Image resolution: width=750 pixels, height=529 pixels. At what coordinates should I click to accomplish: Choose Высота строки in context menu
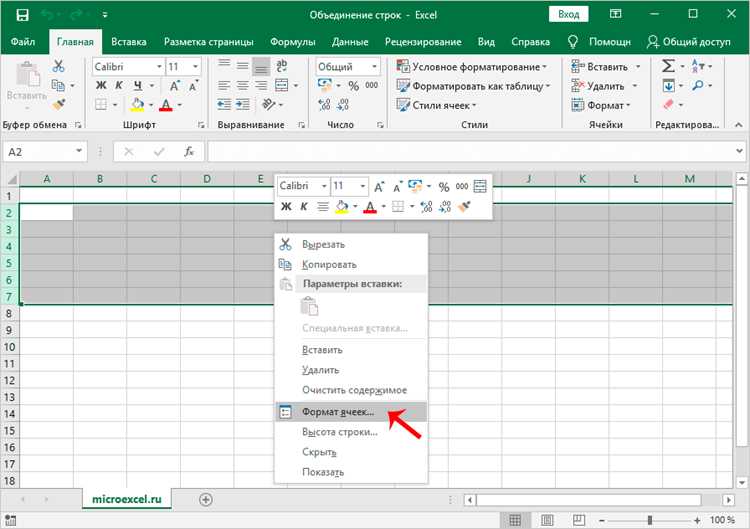point(351,432)
